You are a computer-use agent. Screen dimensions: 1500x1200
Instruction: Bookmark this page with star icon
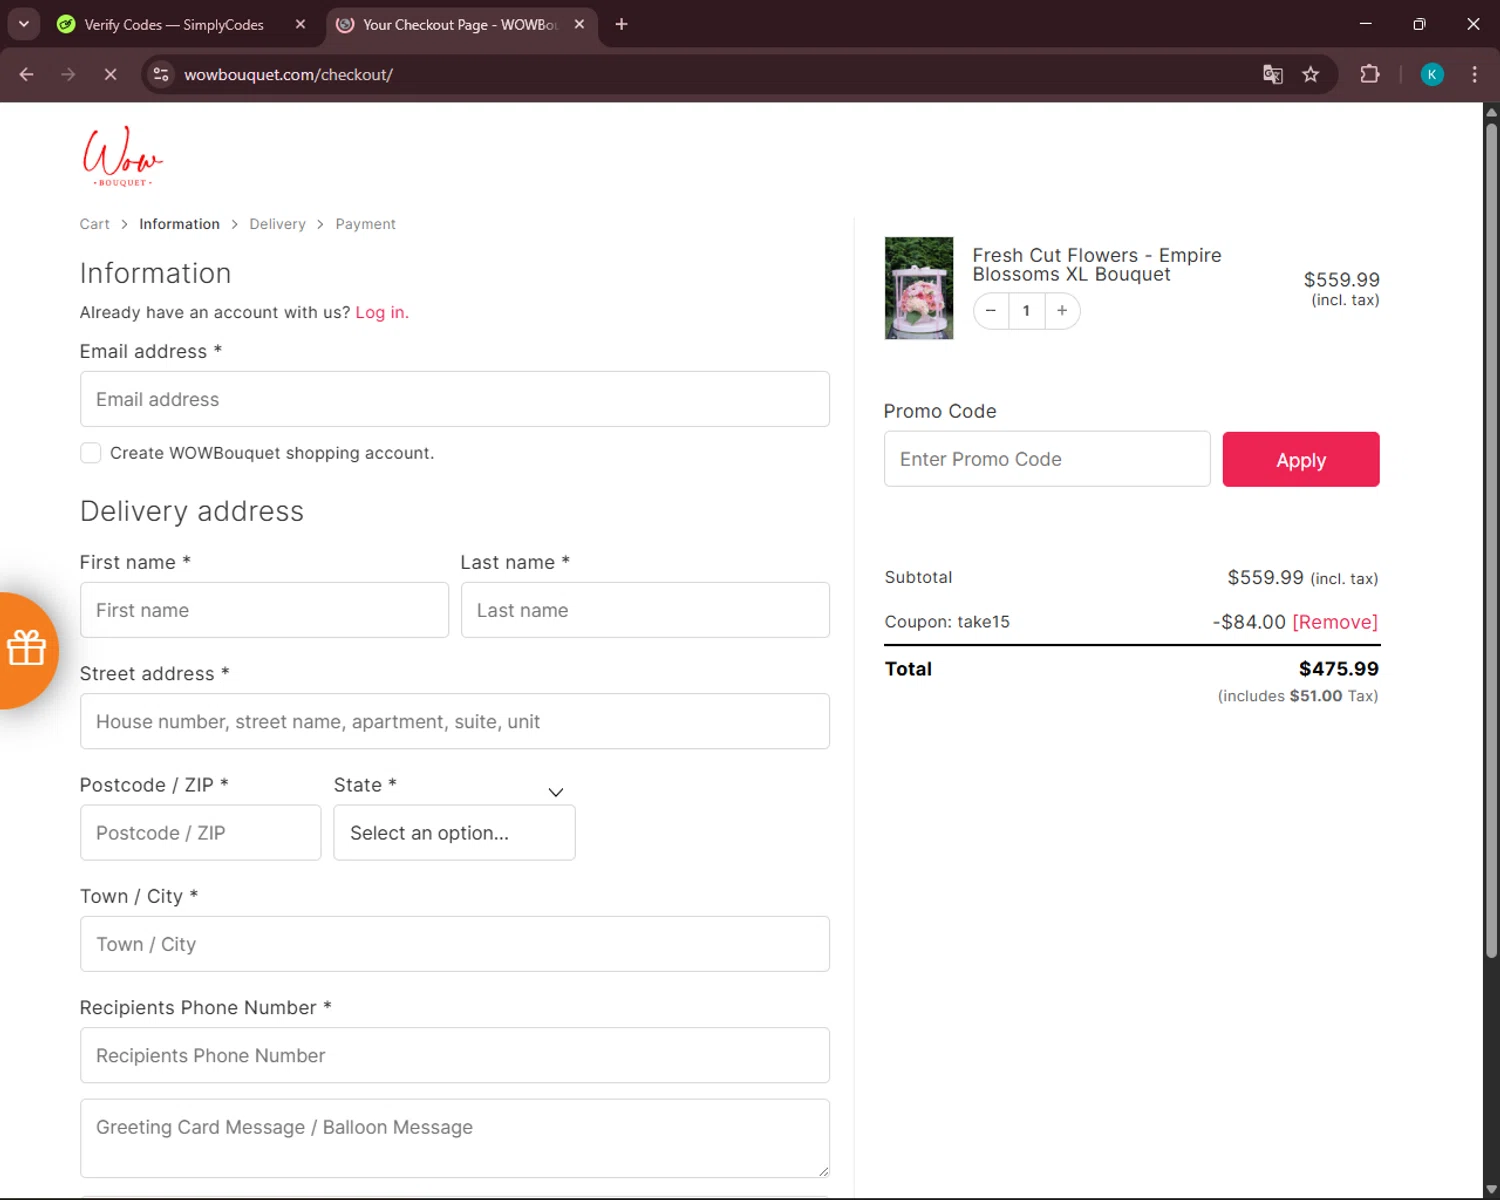1310,74
